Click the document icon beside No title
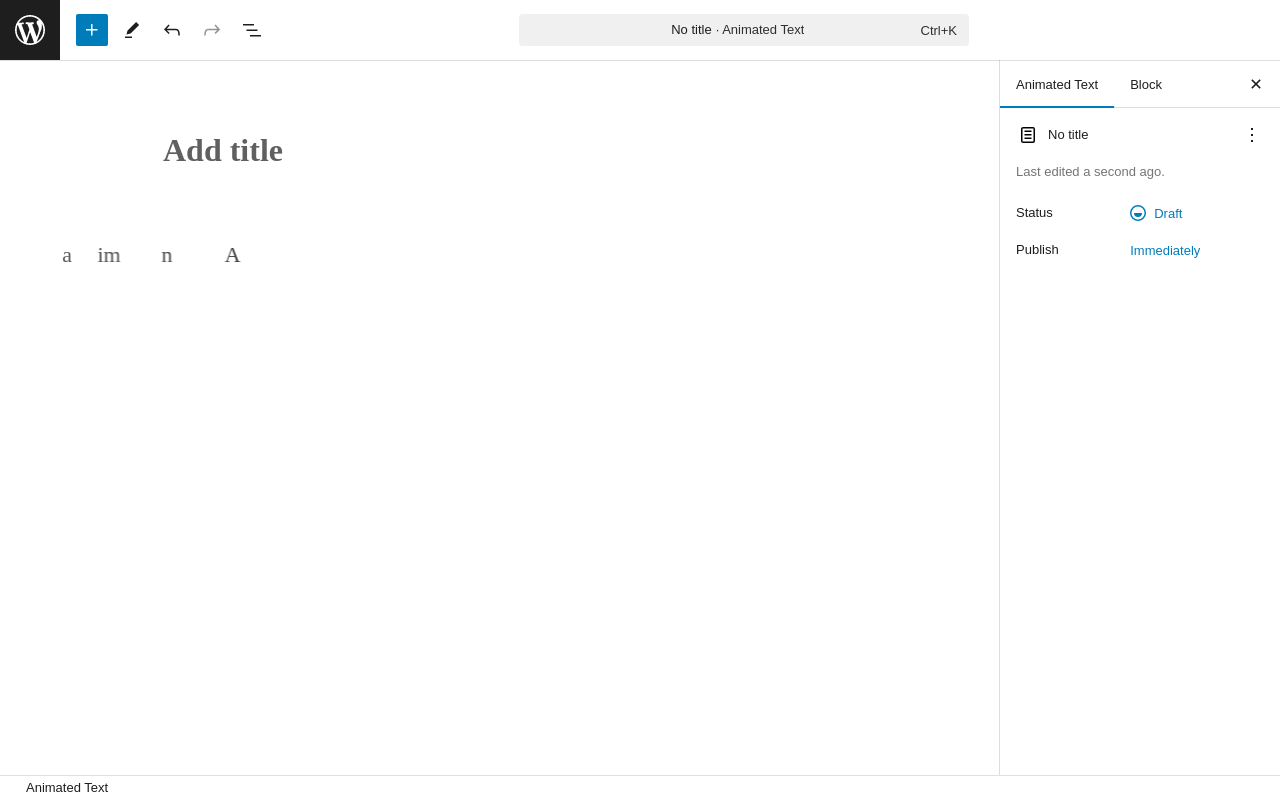Image resolution: width=1280 pixels, height=800 pixels. (x=1028, y=135)
